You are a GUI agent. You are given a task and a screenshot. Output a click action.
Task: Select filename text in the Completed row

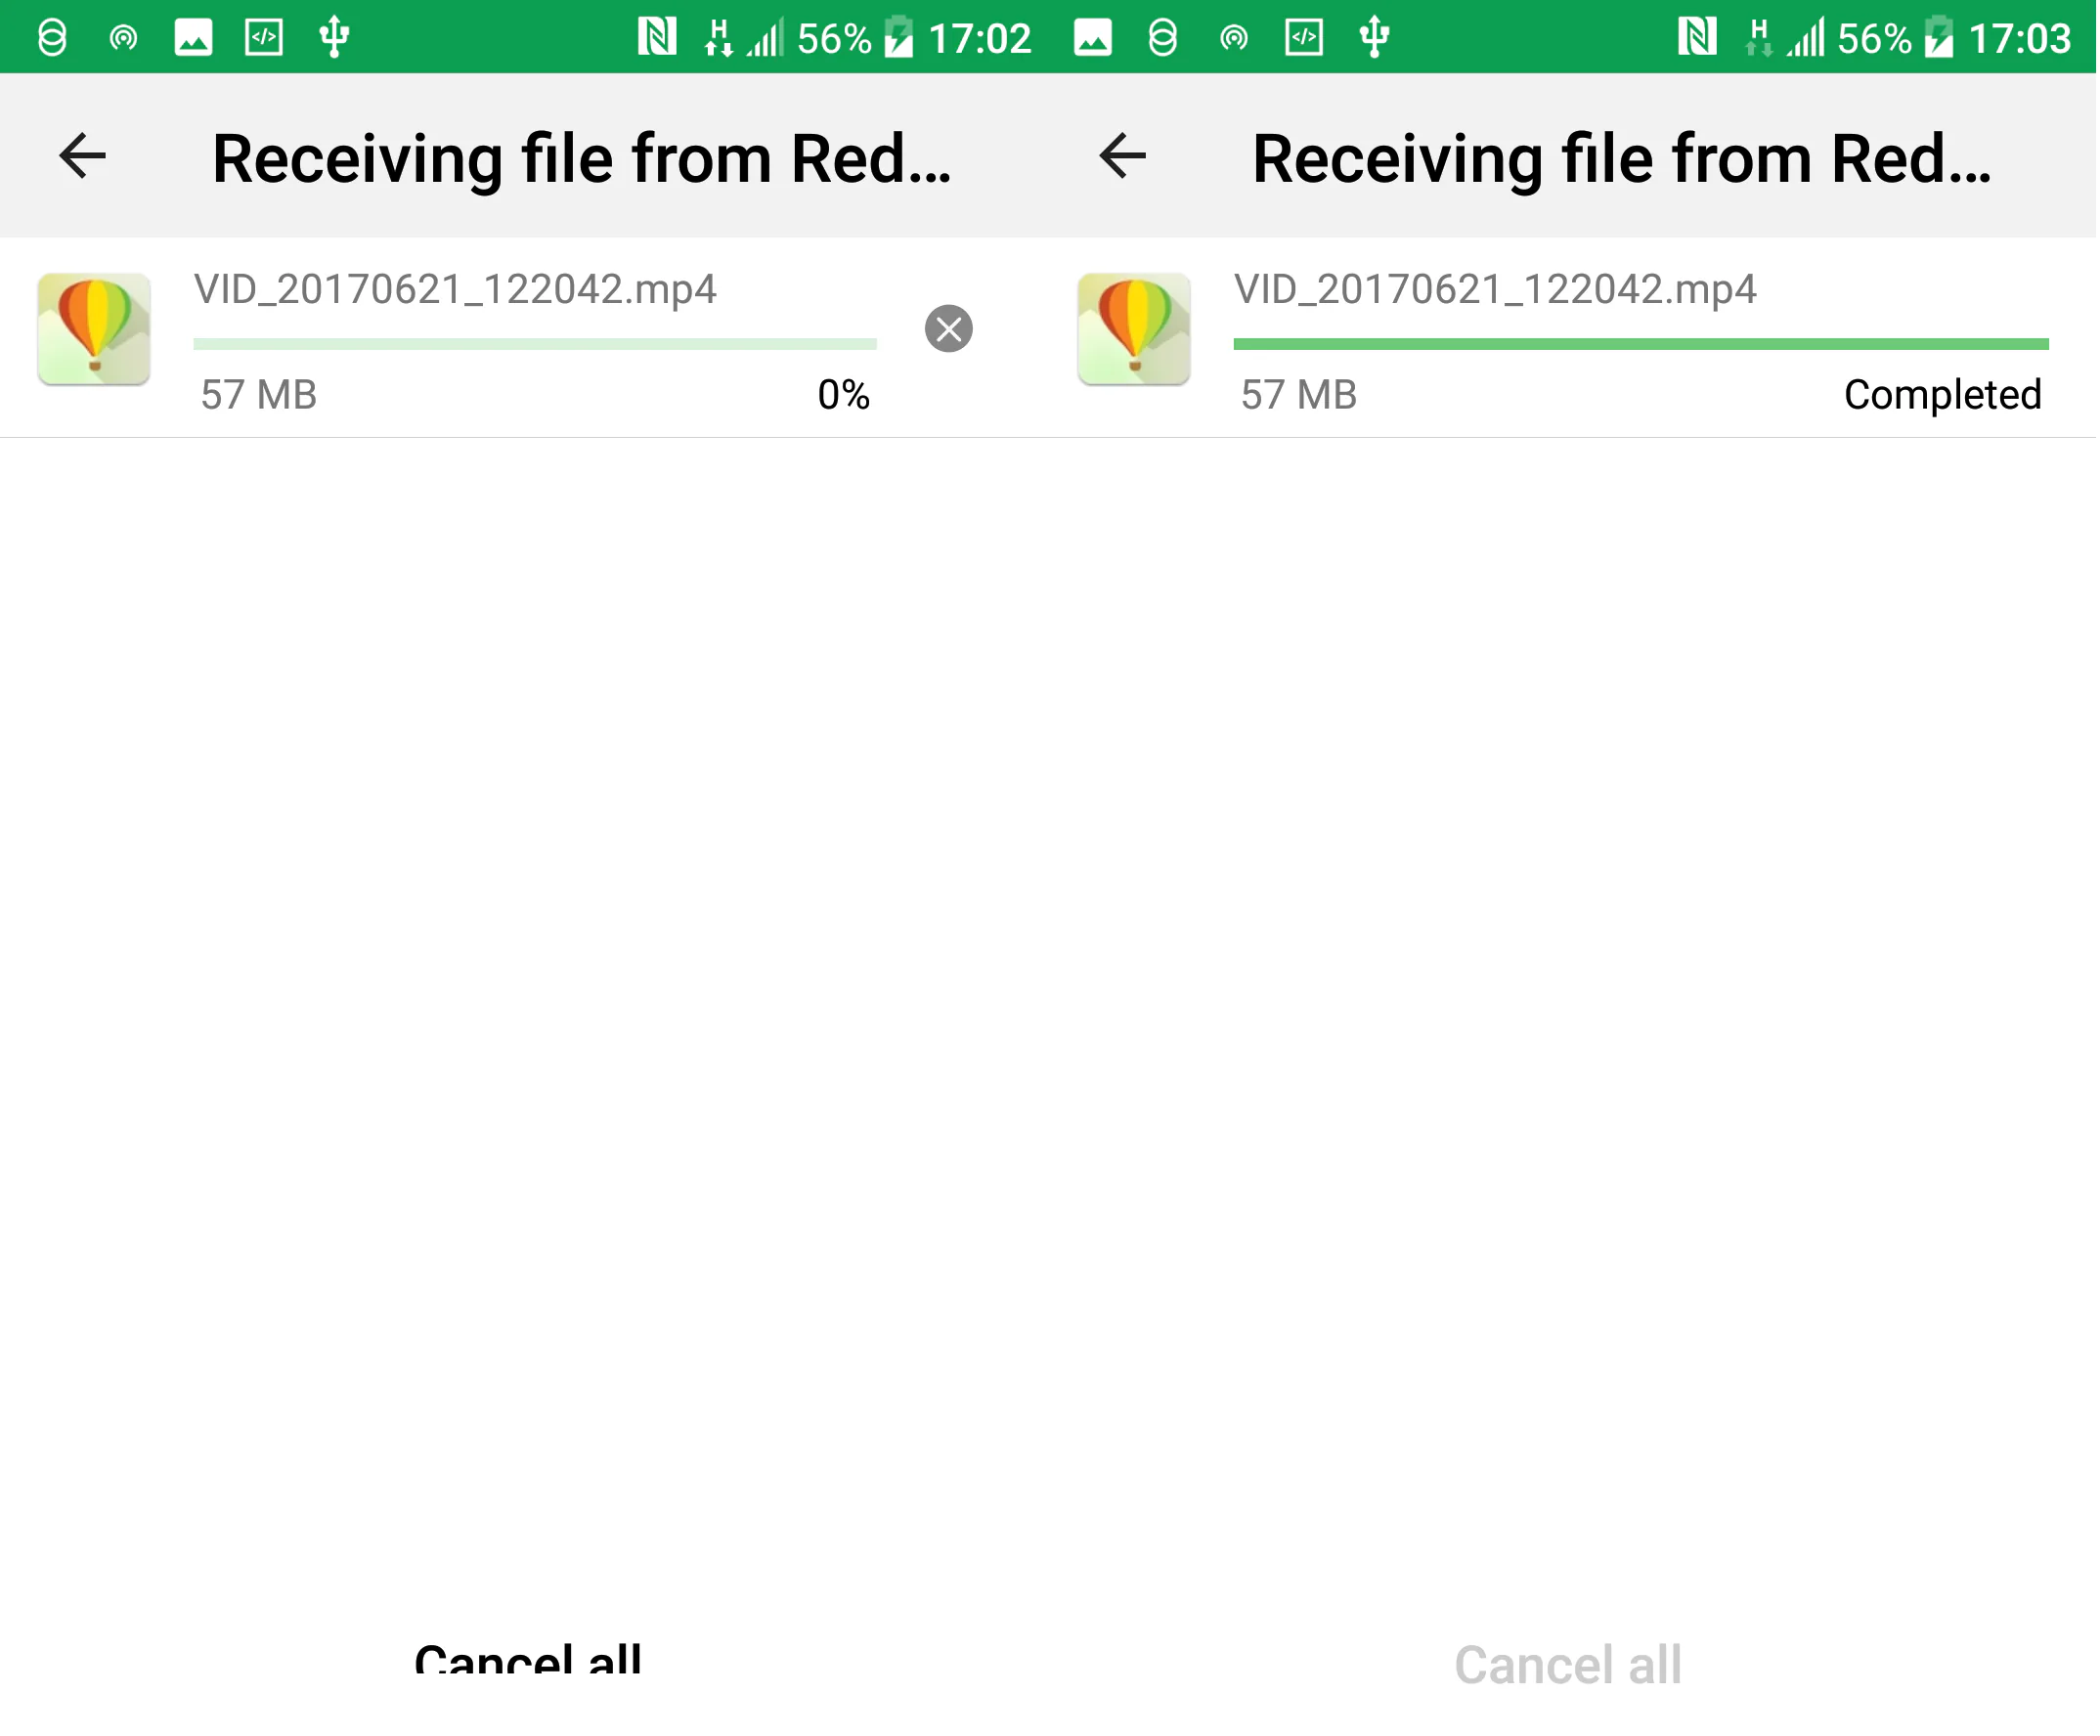click(1497, 290)
